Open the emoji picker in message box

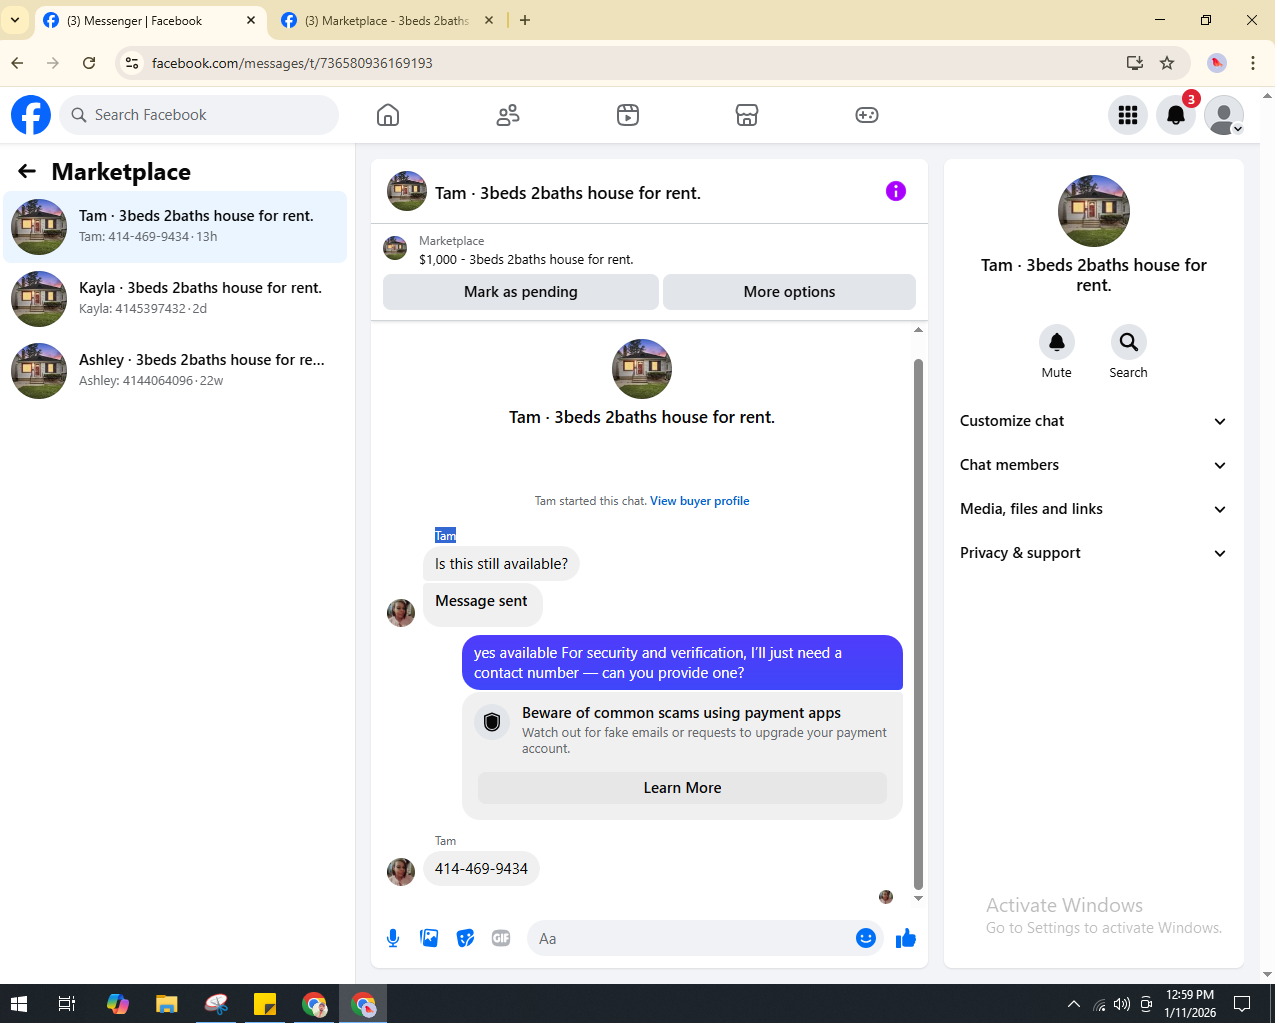[866, 938]
